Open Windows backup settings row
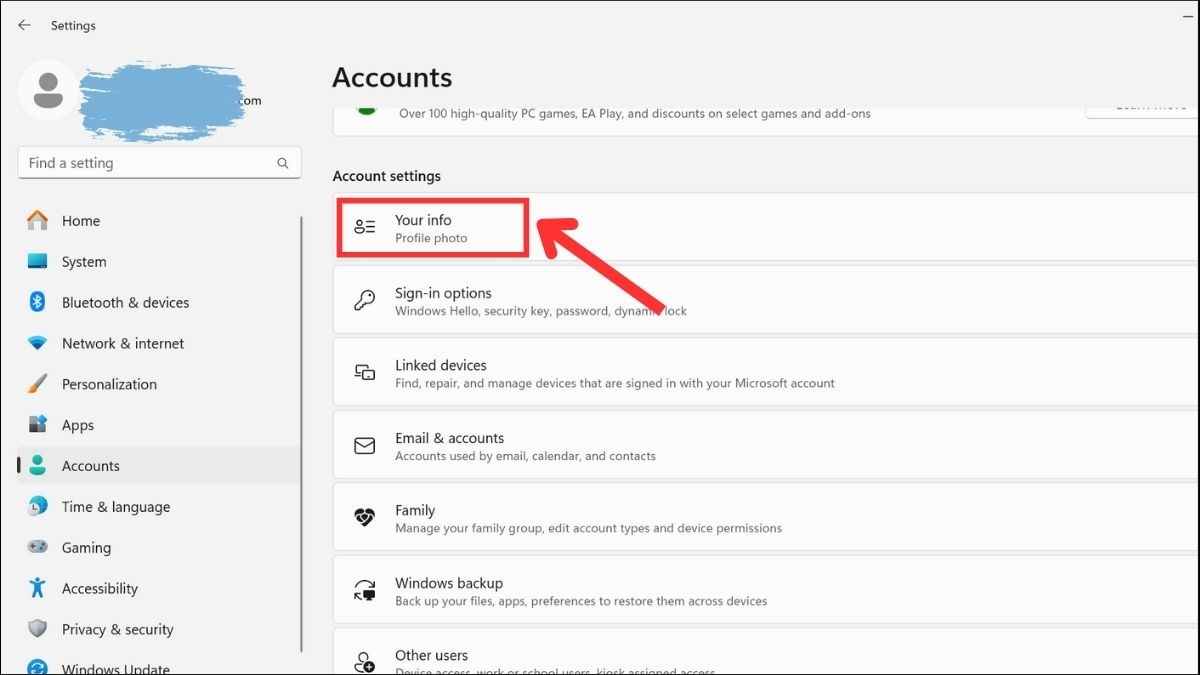This screenshot has height=675, width=1200. (764, 590)
